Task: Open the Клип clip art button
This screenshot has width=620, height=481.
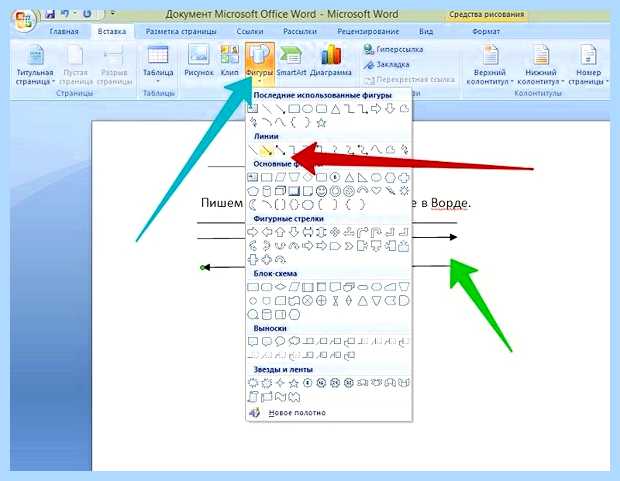Action: [229, 60]
